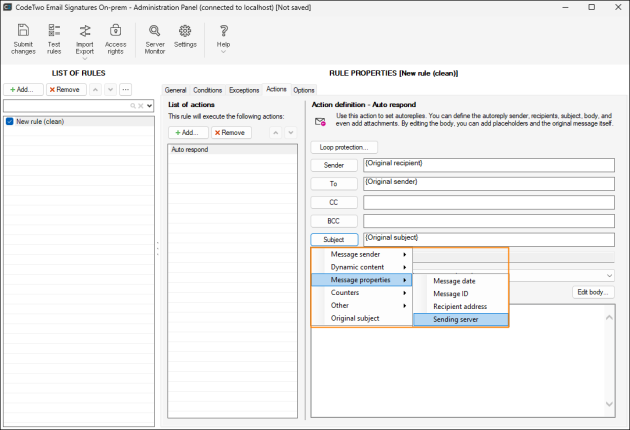
Task: Click the Loop protection button
Action: click(344, 147)
